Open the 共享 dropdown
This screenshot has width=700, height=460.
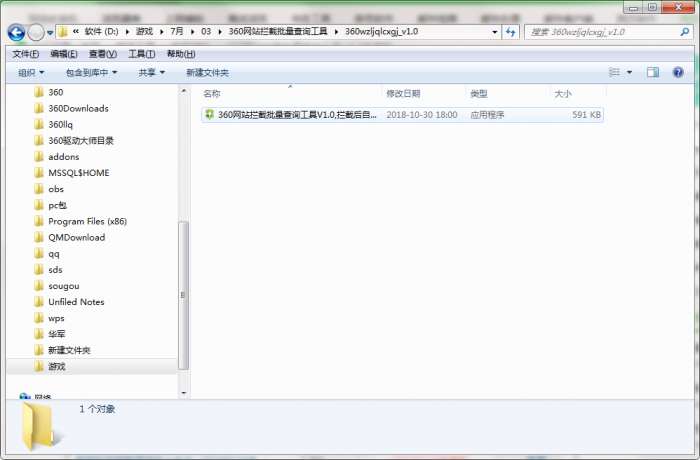click(x=151, y=72)
